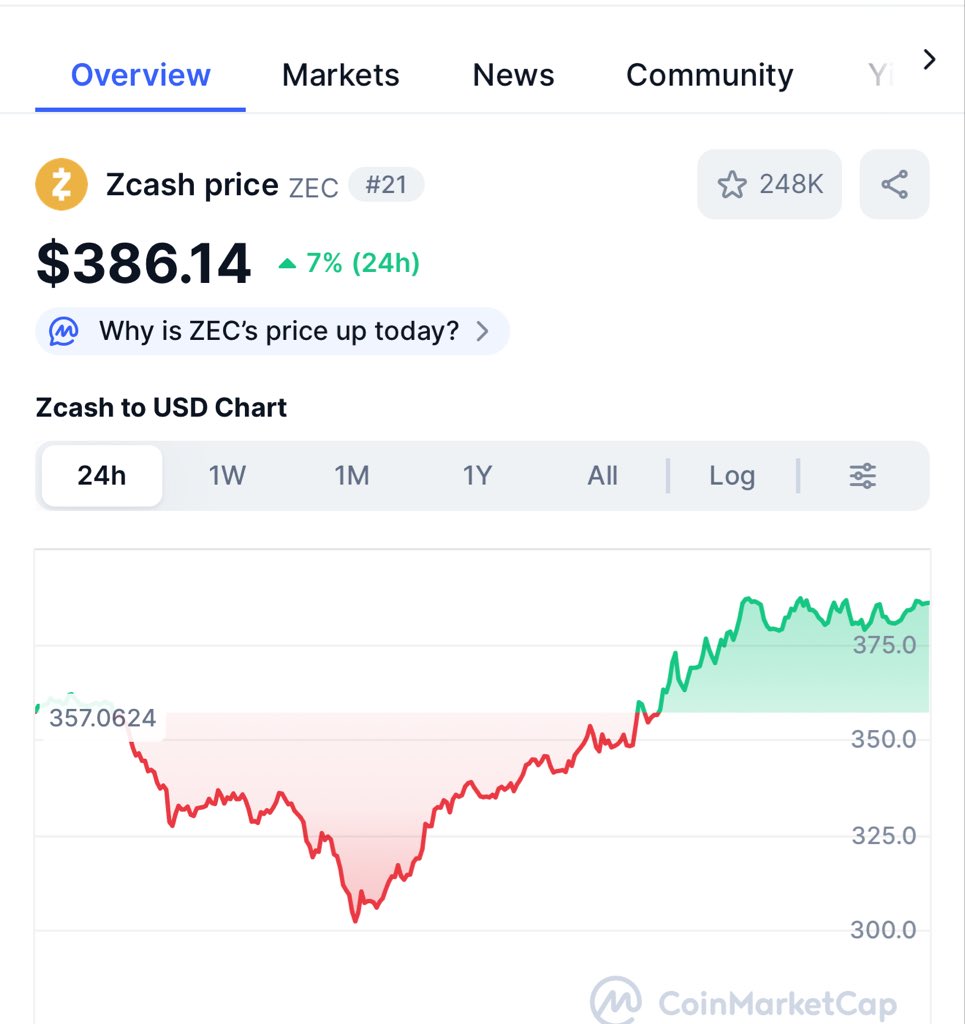
Task: Switch to the News tab
Action: coord(513,75)
